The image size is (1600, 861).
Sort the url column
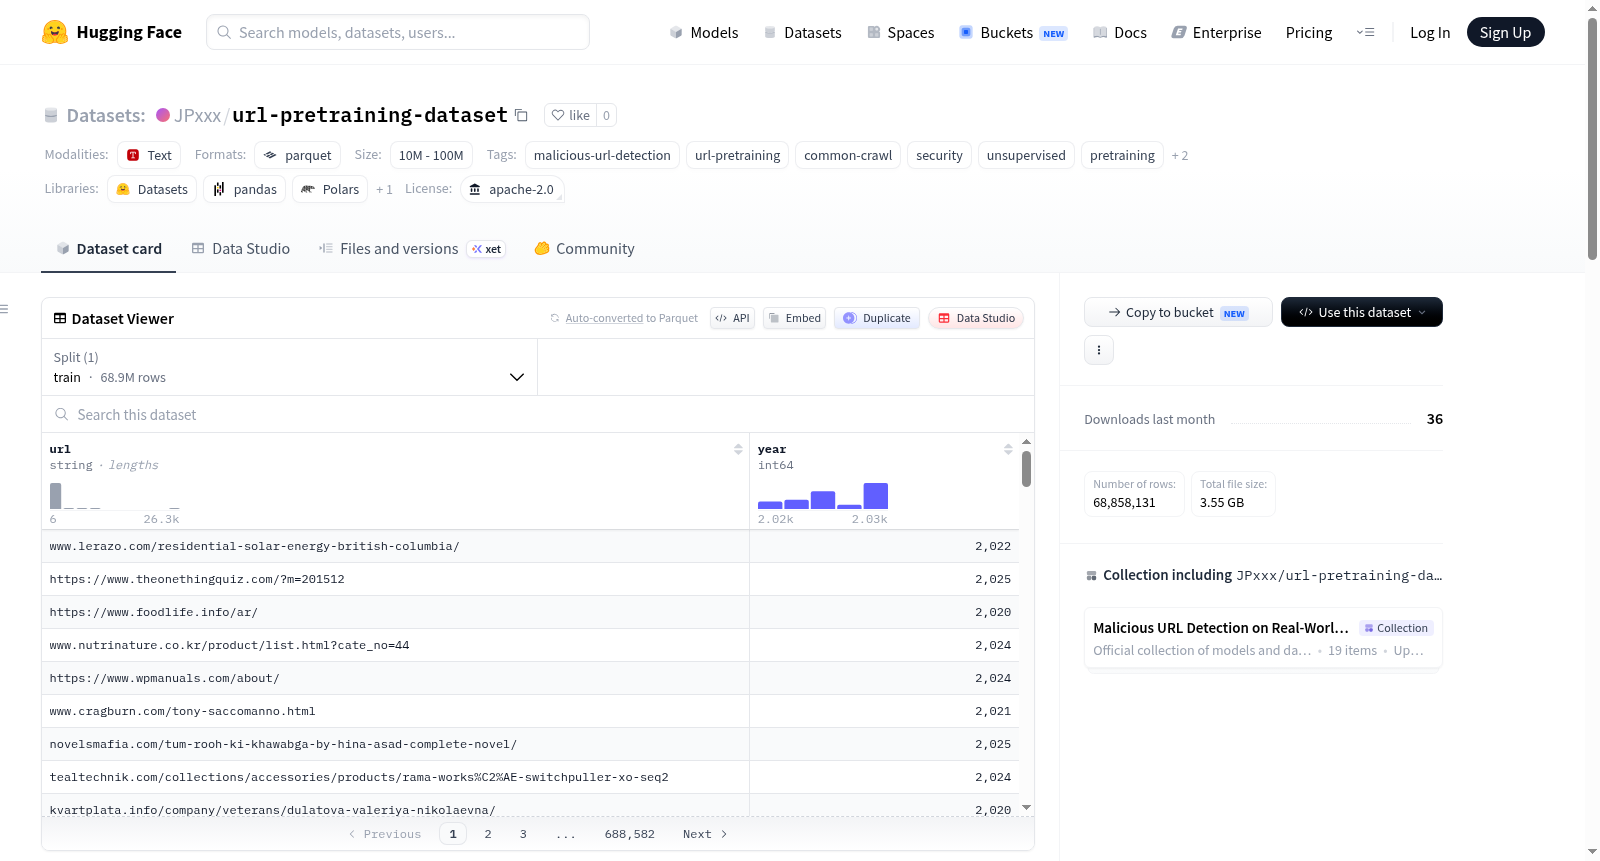[x=738, y=449]
